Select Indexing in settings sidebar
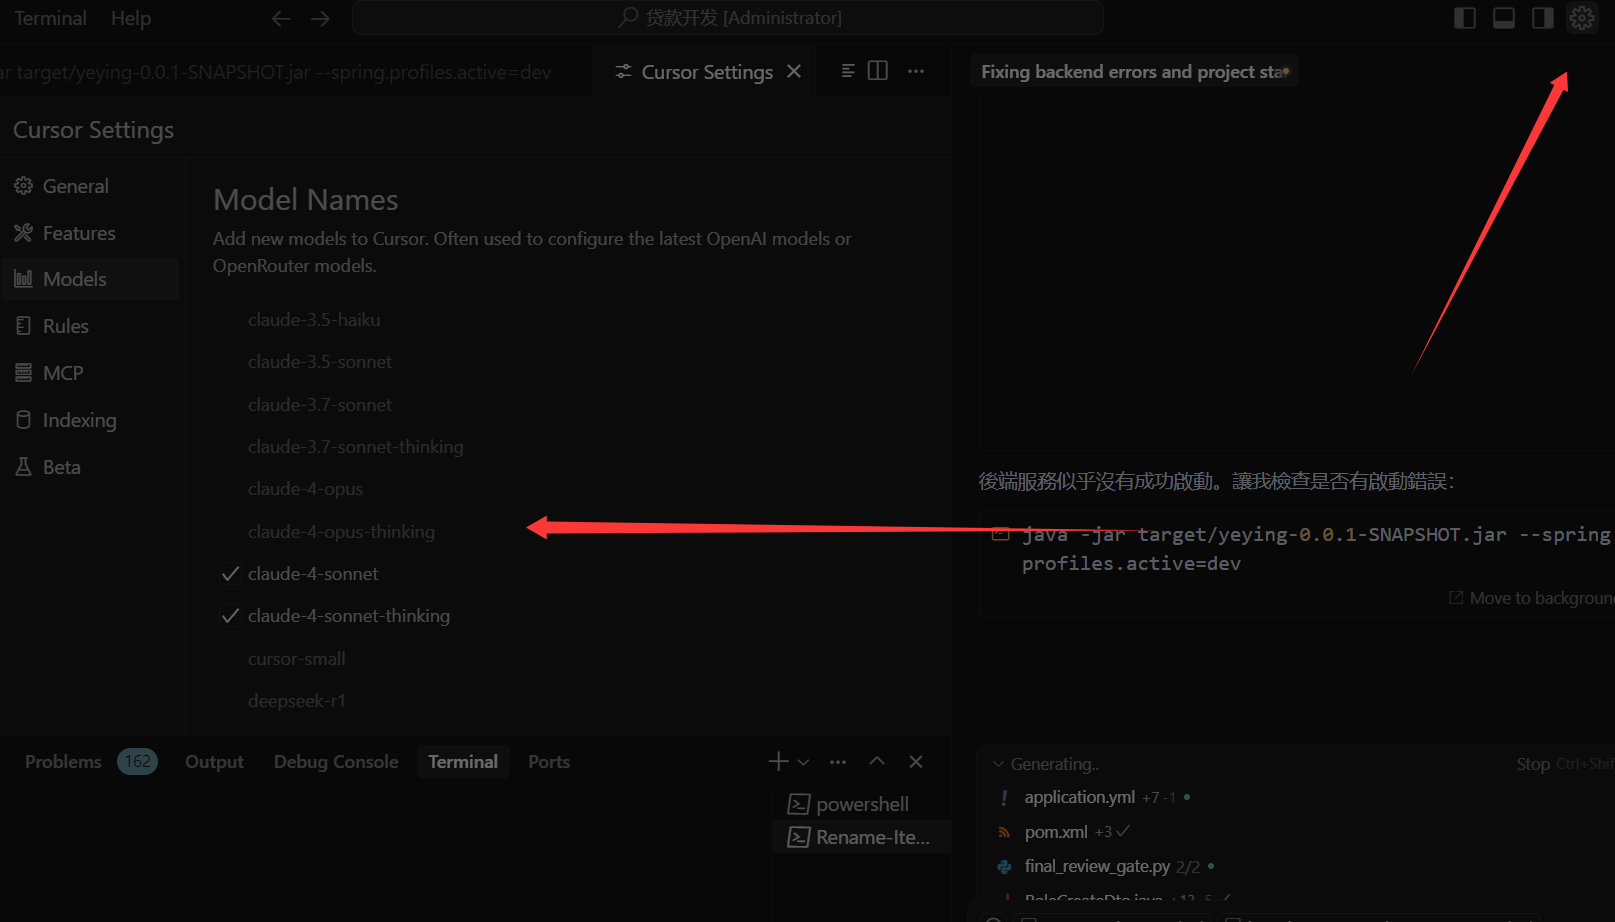1615x922 pixels. click(x=79, y=420)
